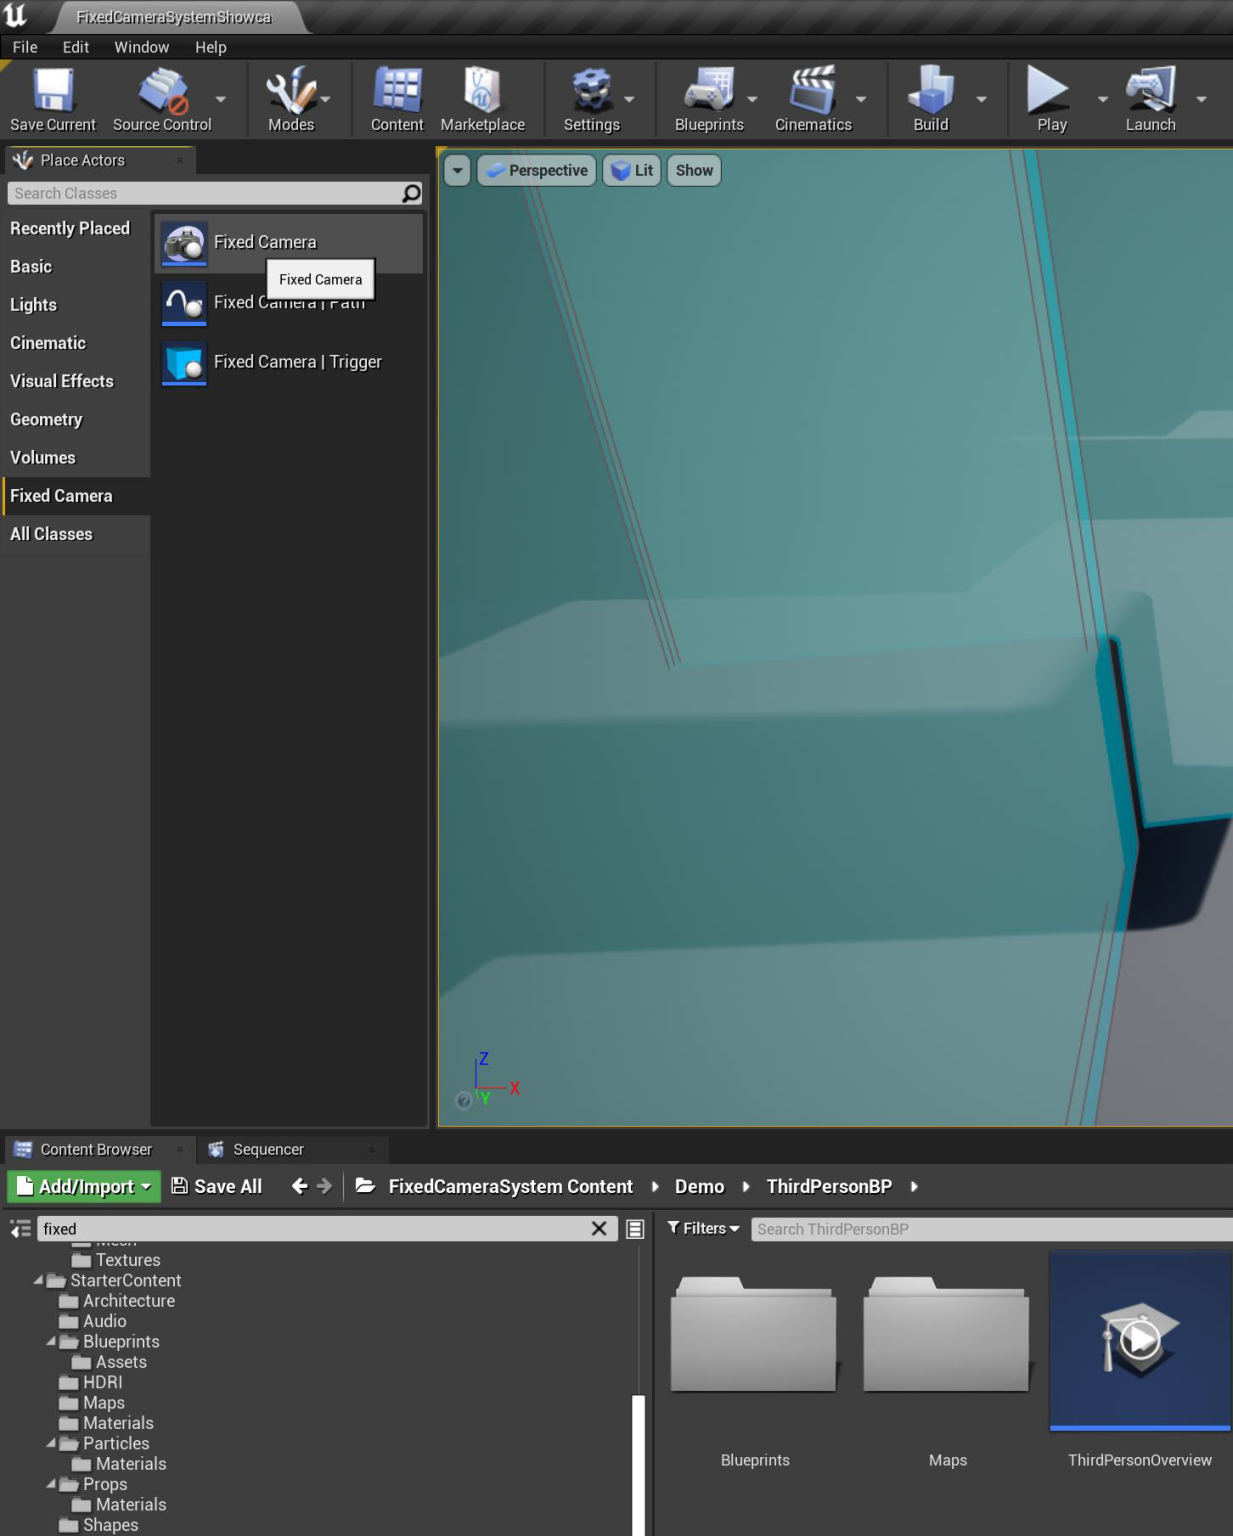Open the Window menu

pyautogui.click(x=141, y=47)
